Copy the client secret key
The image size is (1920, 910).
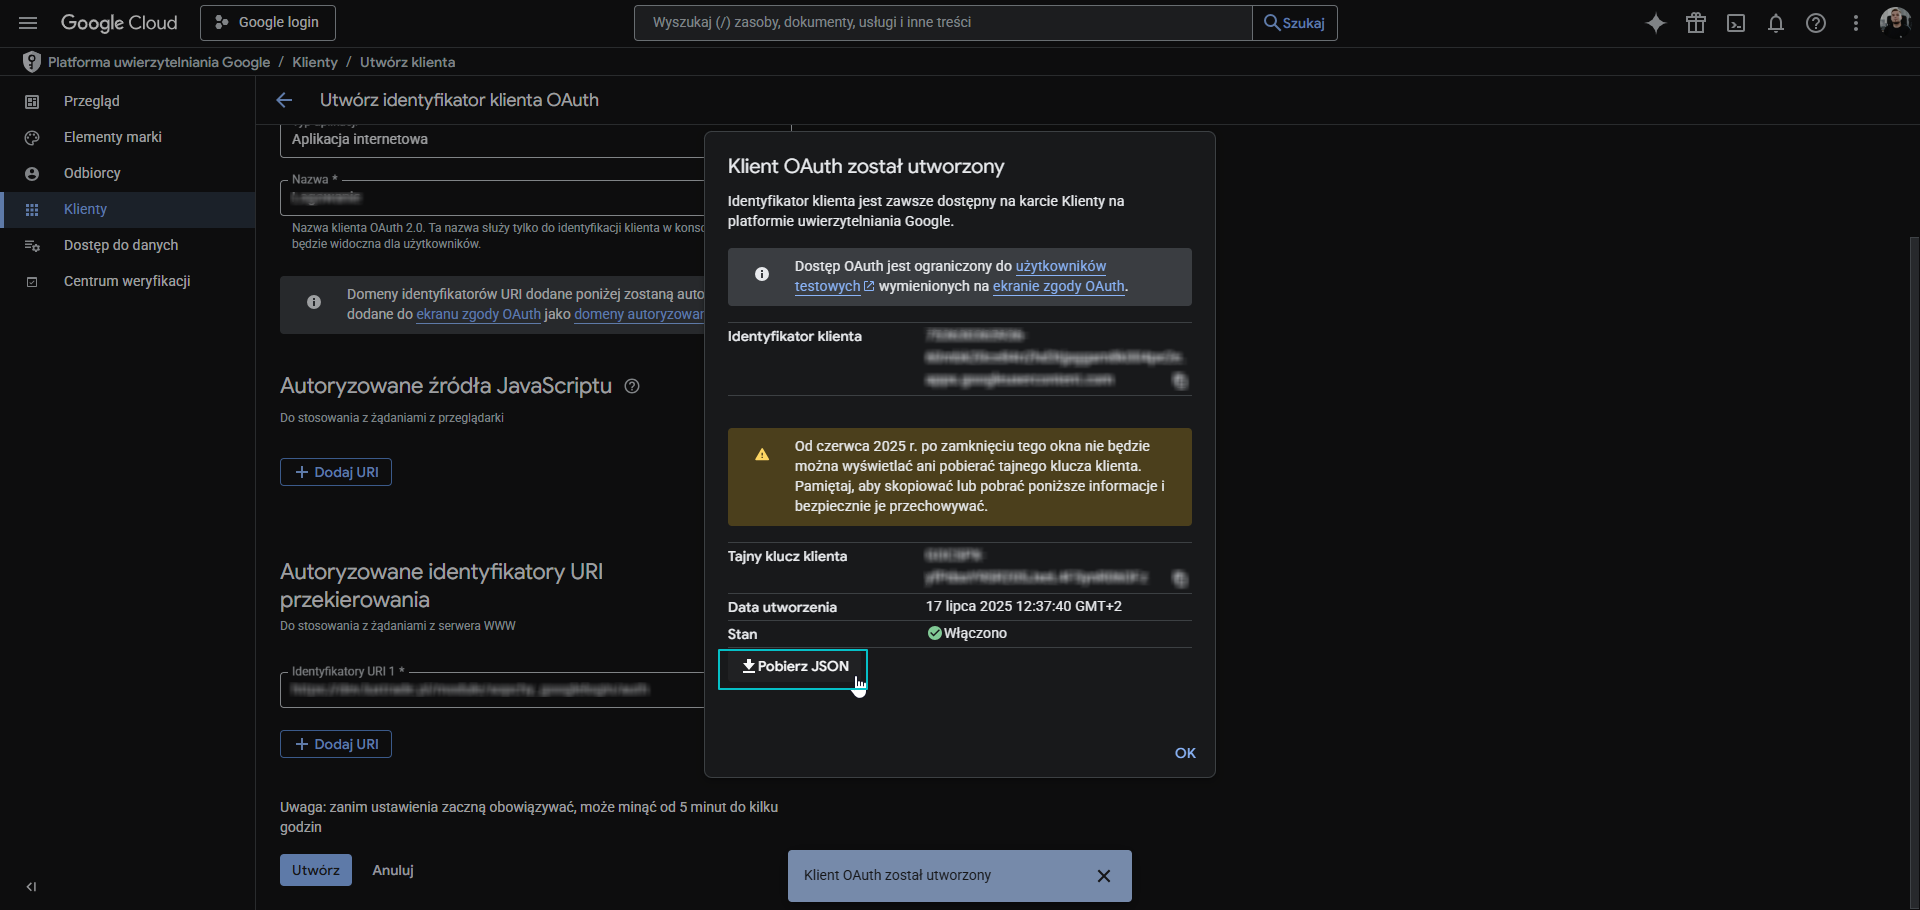click(x=1180, y=579)
